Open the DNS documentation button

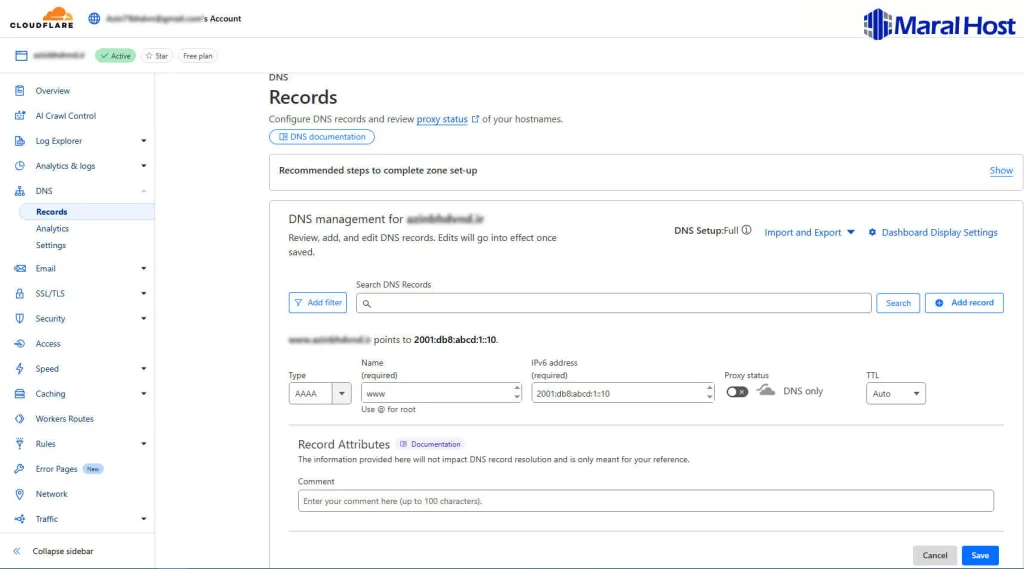pyautogui.click(x=322, y=137)
